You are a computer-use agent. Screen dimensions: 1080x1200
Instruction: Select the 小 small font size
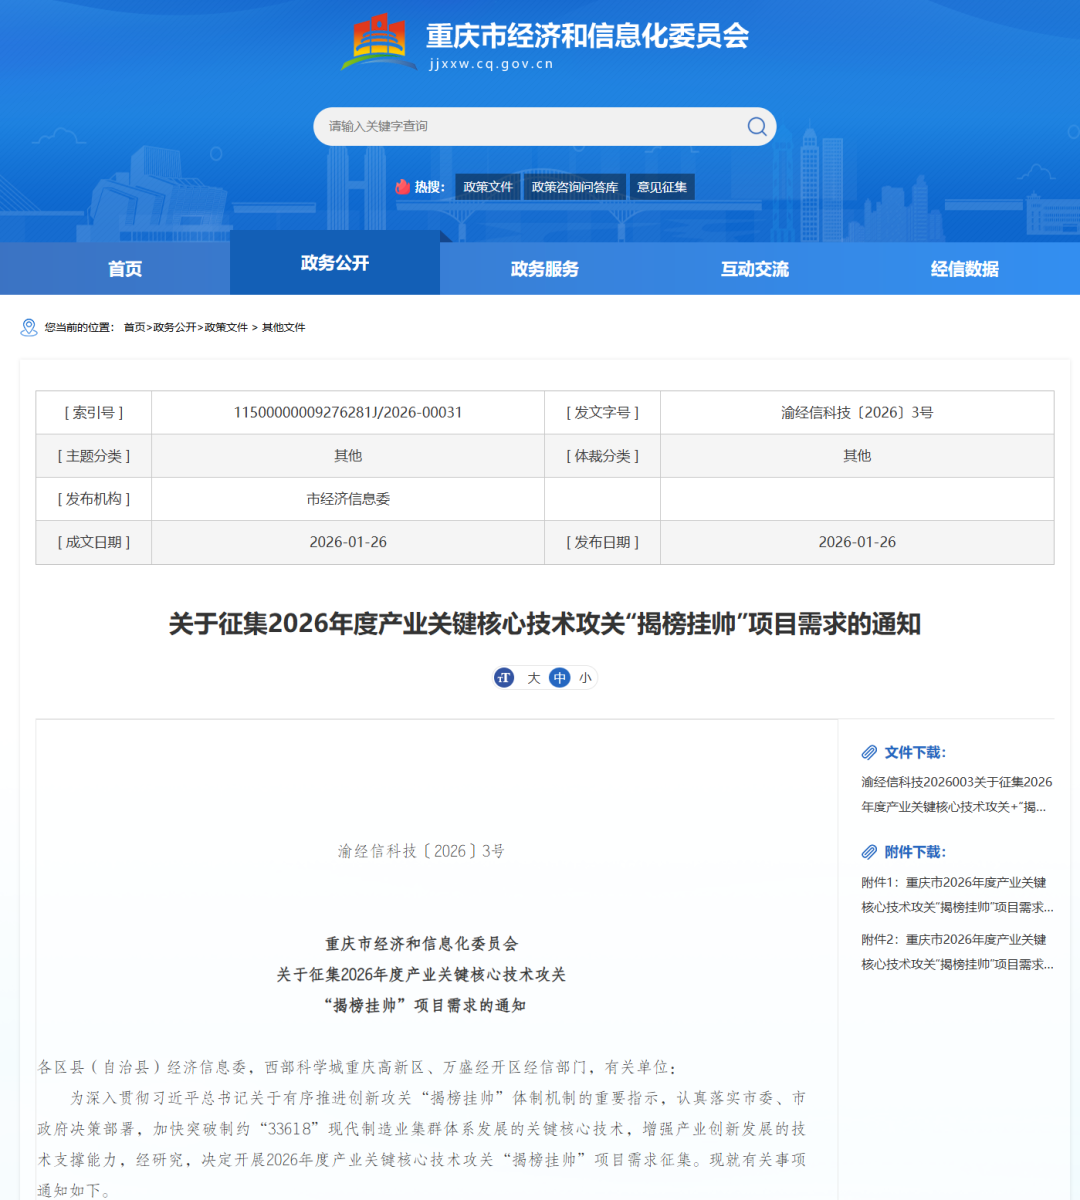(x=585, y=677)
